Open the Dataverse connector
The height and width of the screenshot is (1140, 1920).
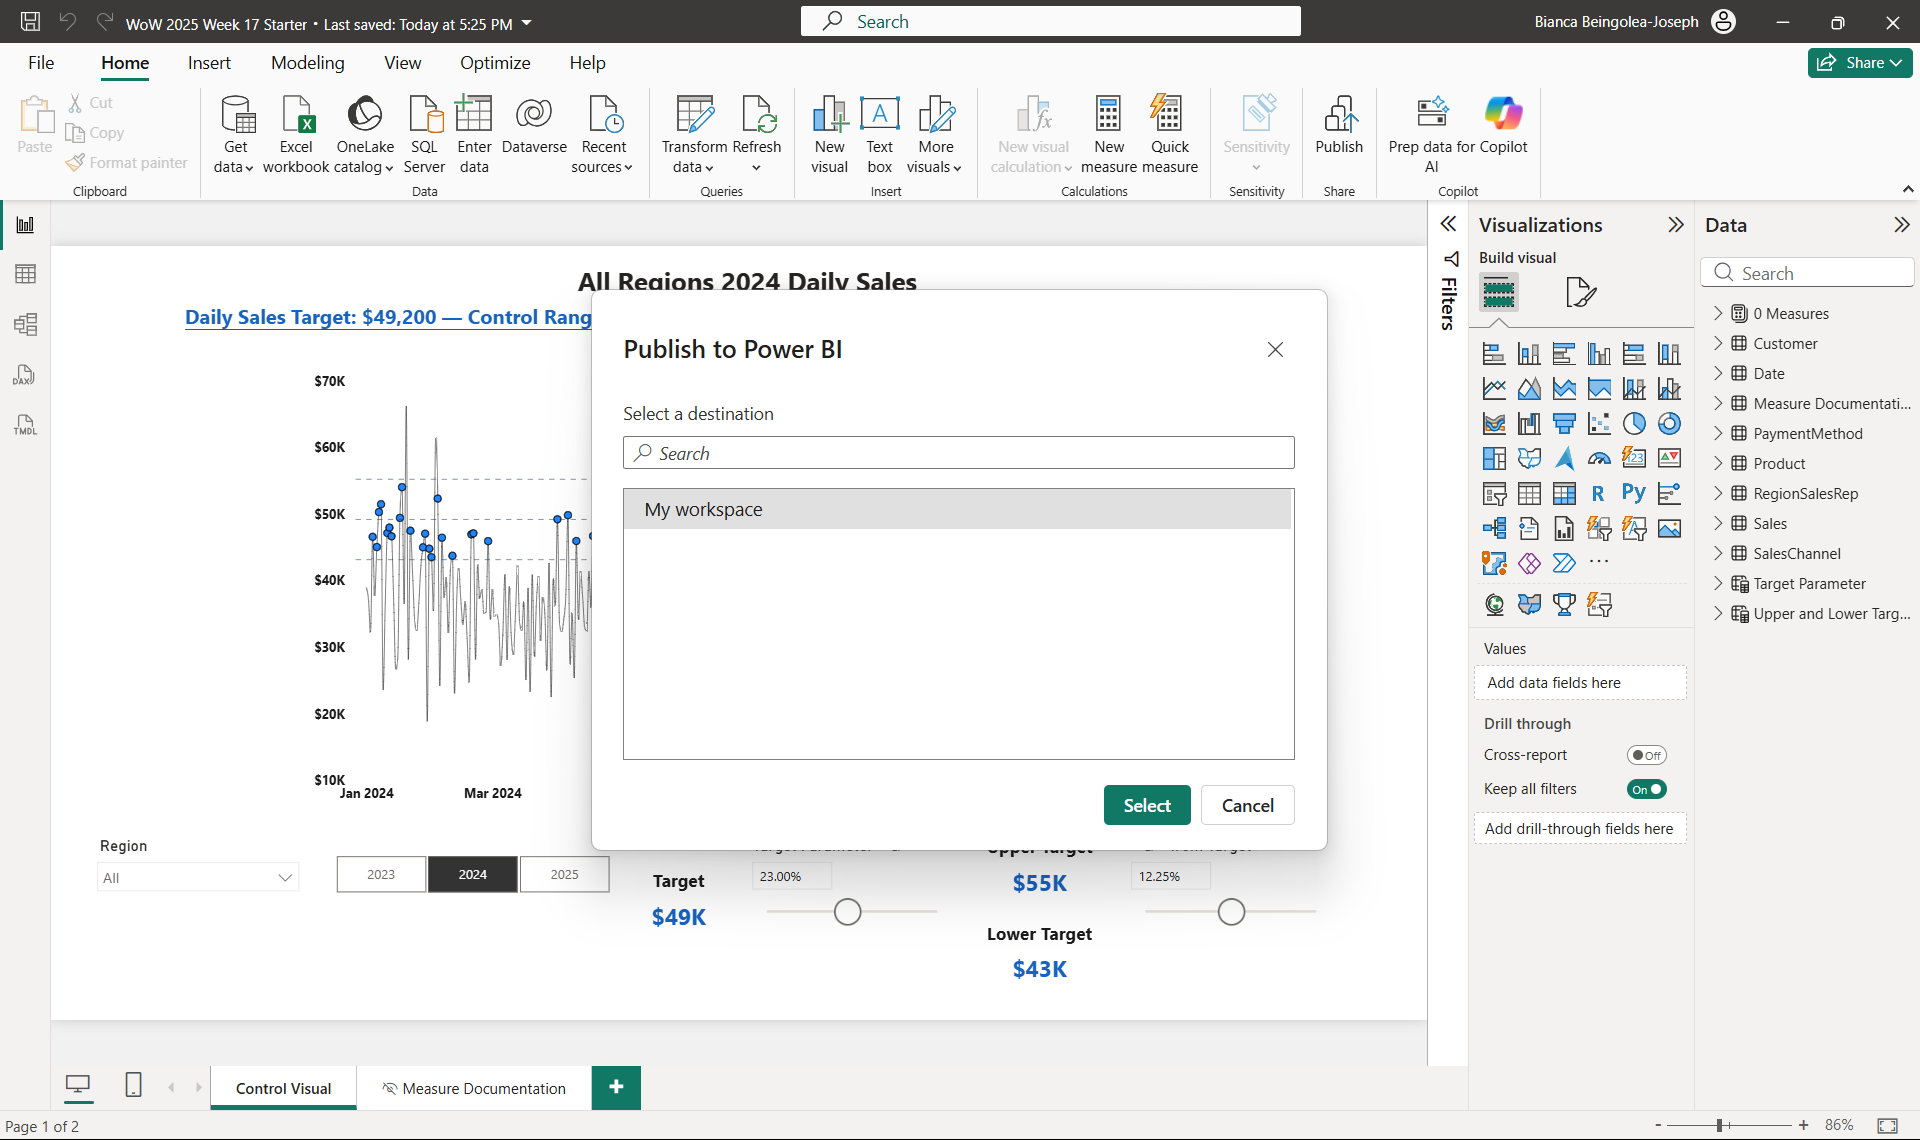coord(534,125)
